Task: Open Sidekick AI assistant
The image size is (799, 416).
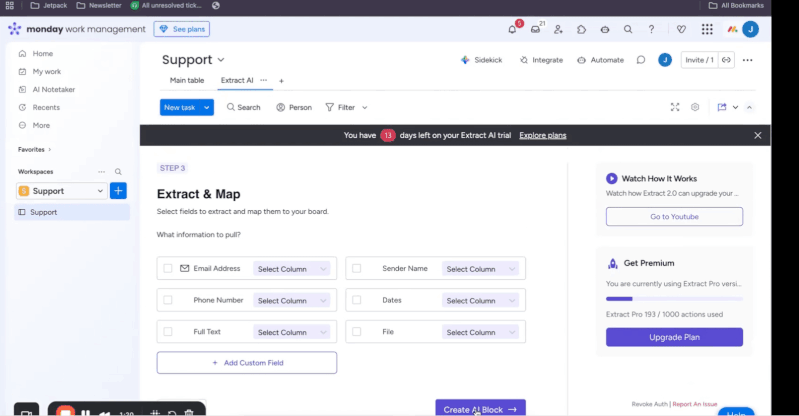Action: point(482,60)
